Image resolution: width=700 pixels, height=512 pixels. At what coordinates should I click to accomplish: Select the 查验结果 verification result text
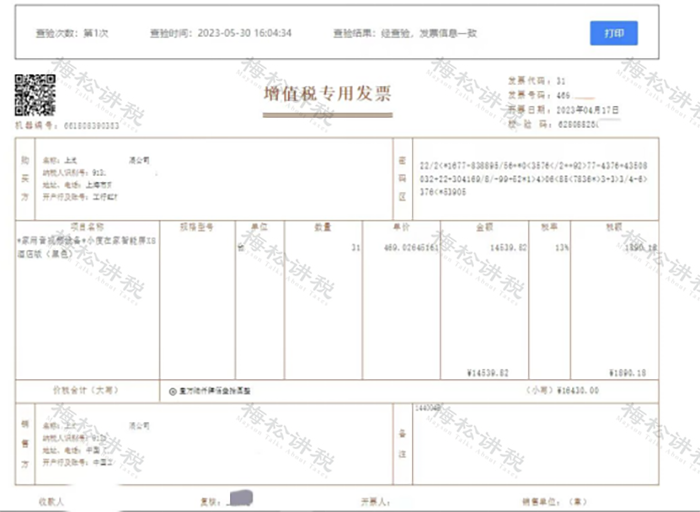pos(405,33)
